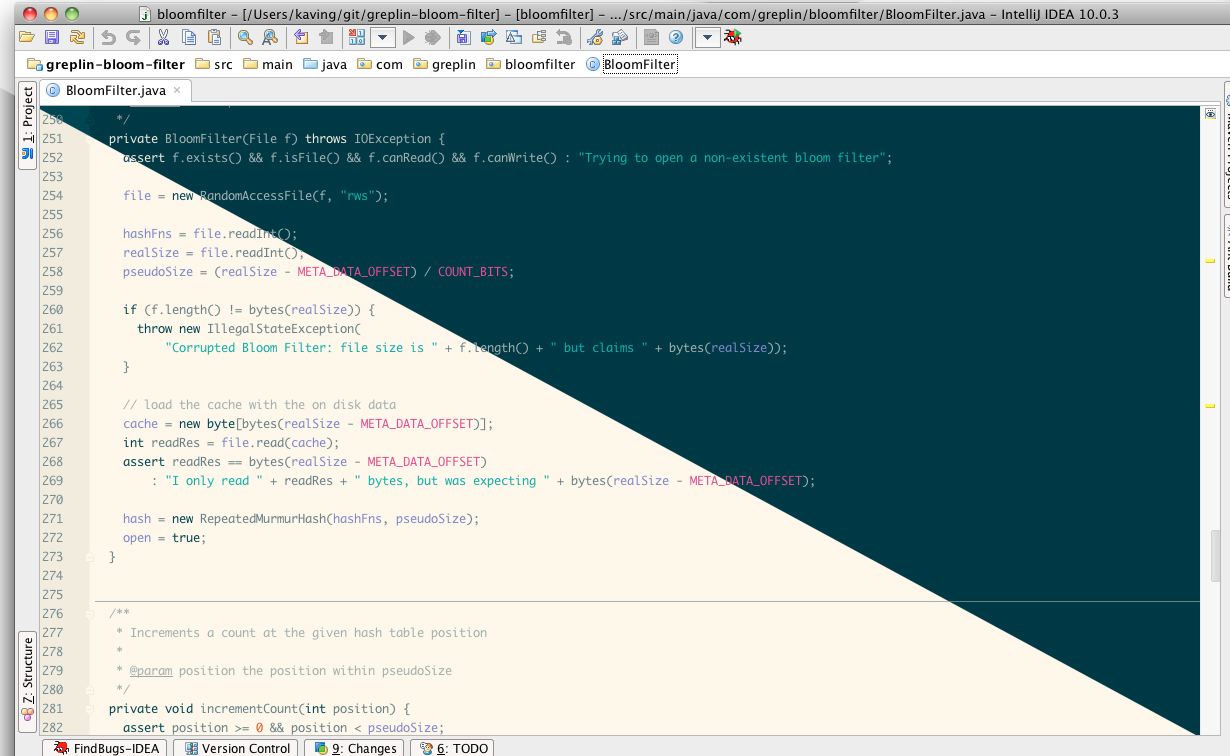The height and width of the screenshot is (756, 1230).
Task: Open the dropdown arrow beside the bug icon
Action: pos(707,37)
